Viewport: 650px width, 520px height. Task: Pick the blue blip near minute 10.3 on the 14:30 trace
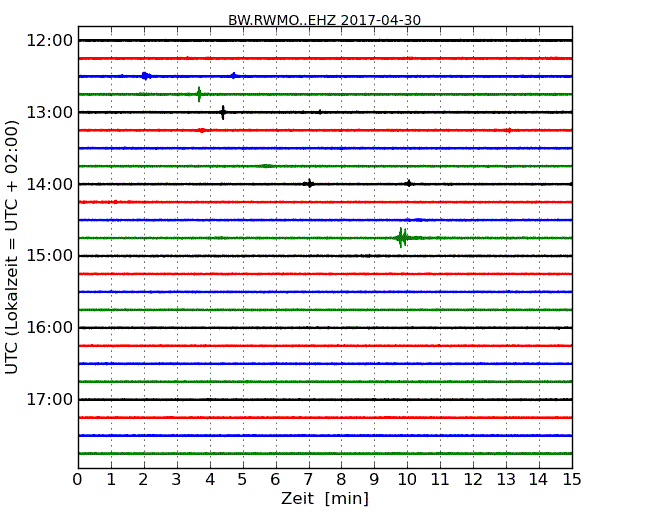coord(418,220)
